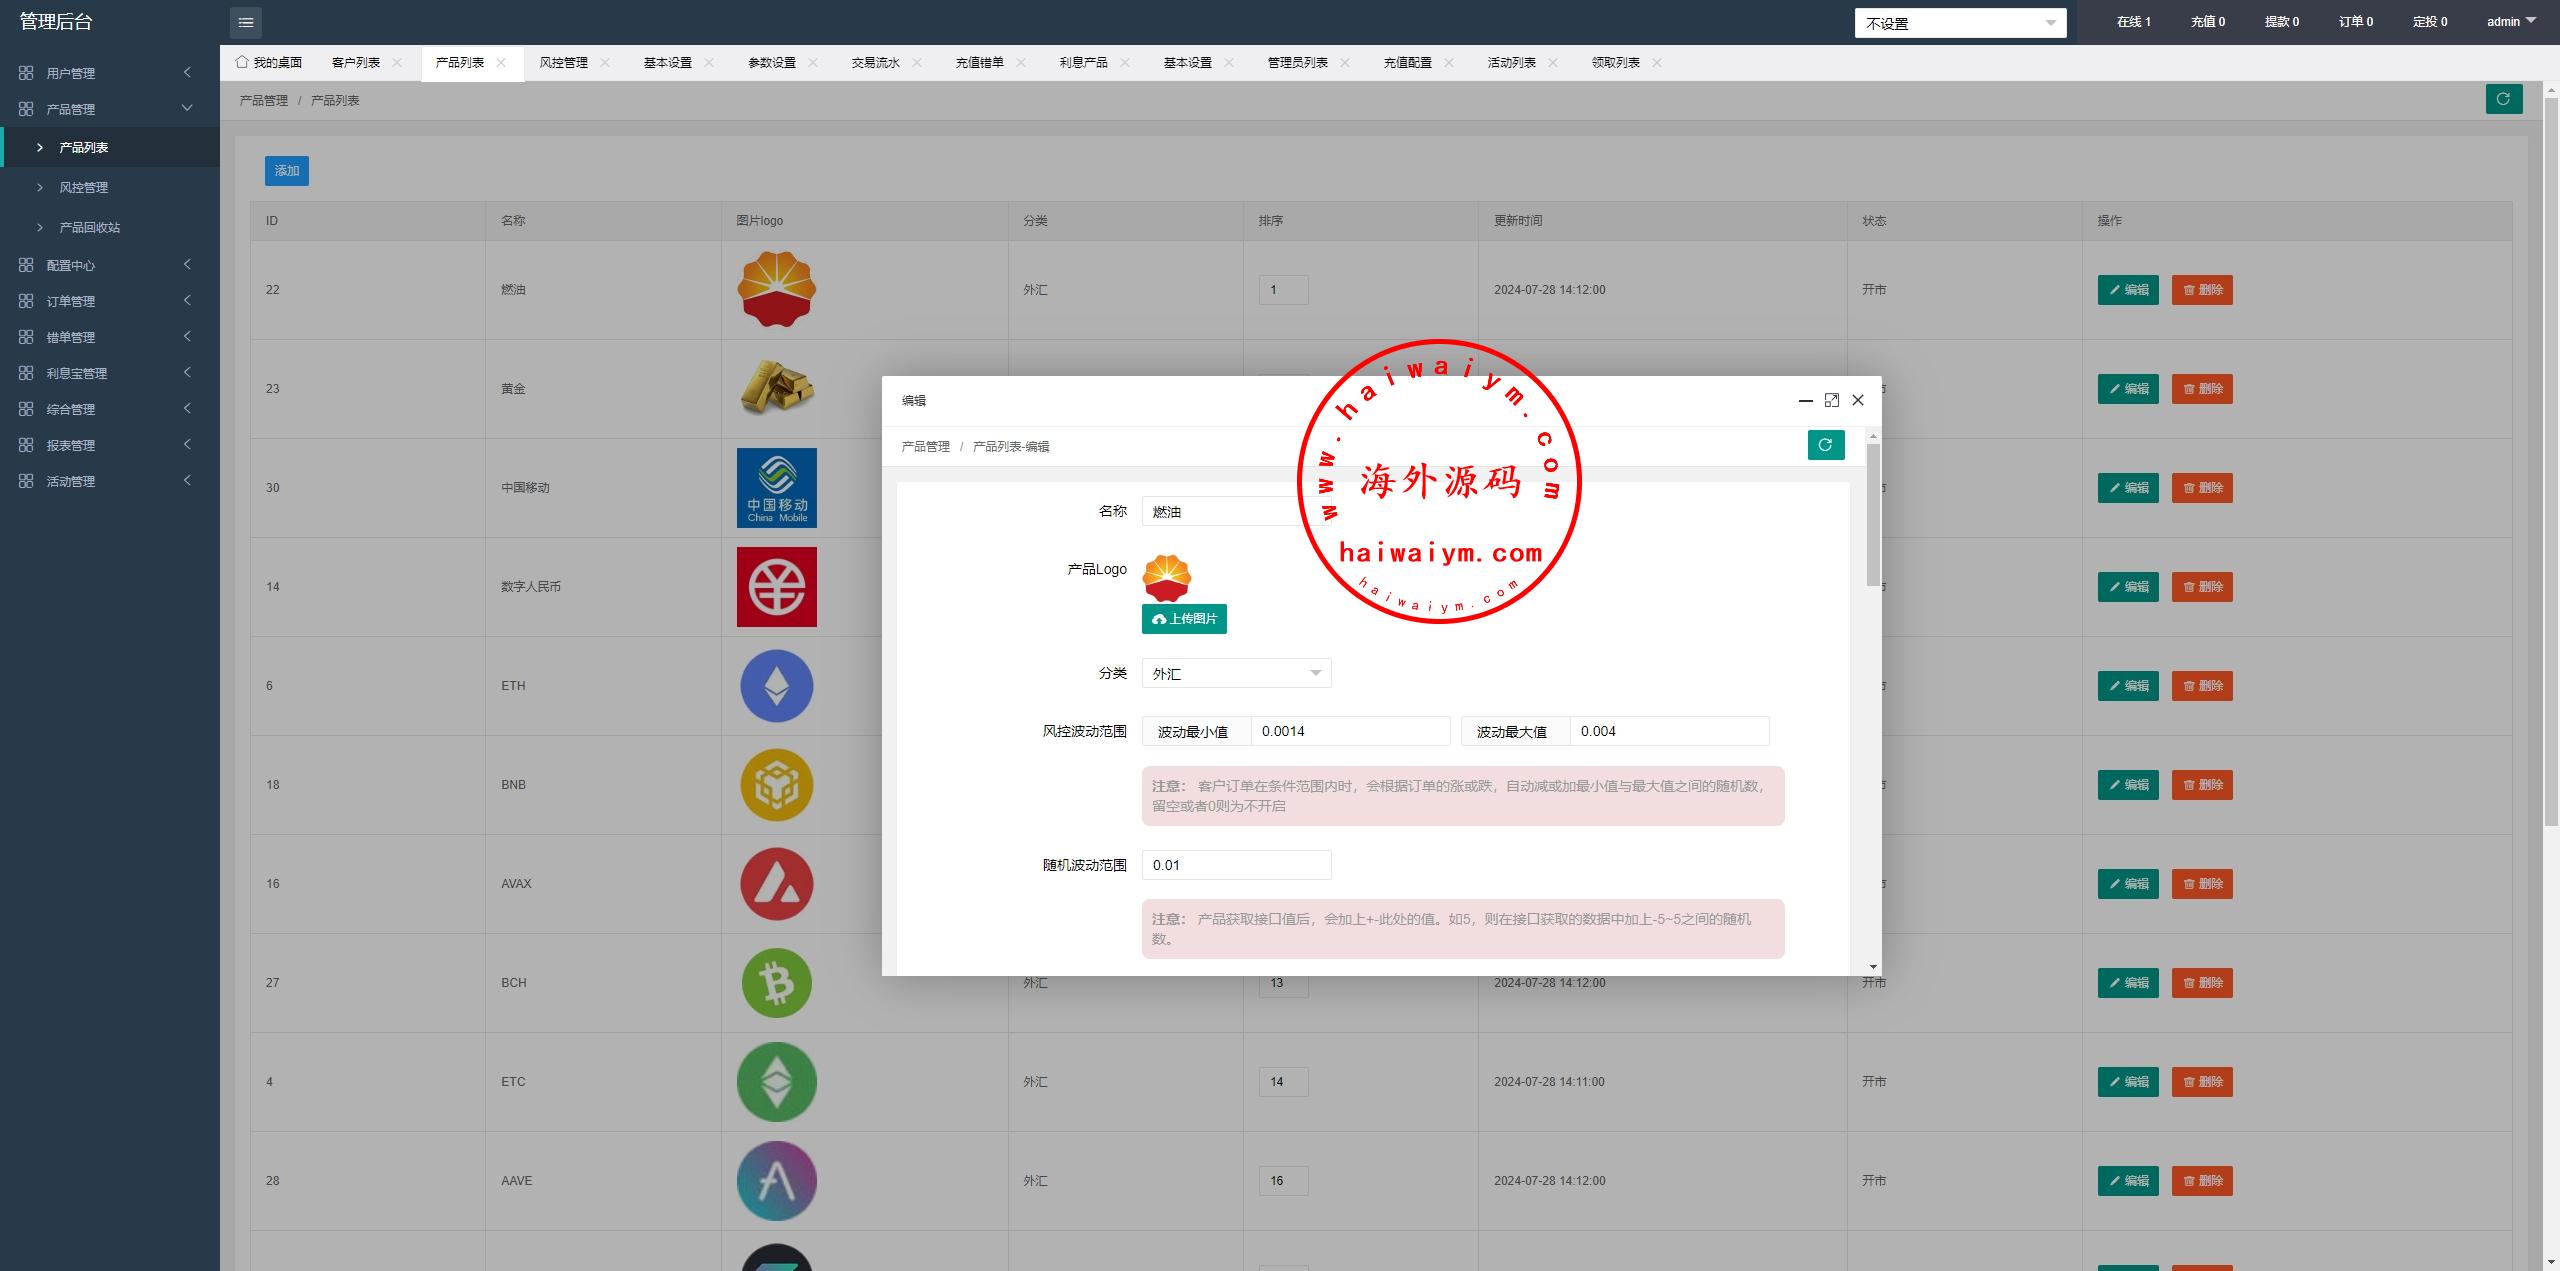Screen dimensions: 2560x1271
Task: Switch to the 客户列表 tab
Action: [x=356, y=62]
